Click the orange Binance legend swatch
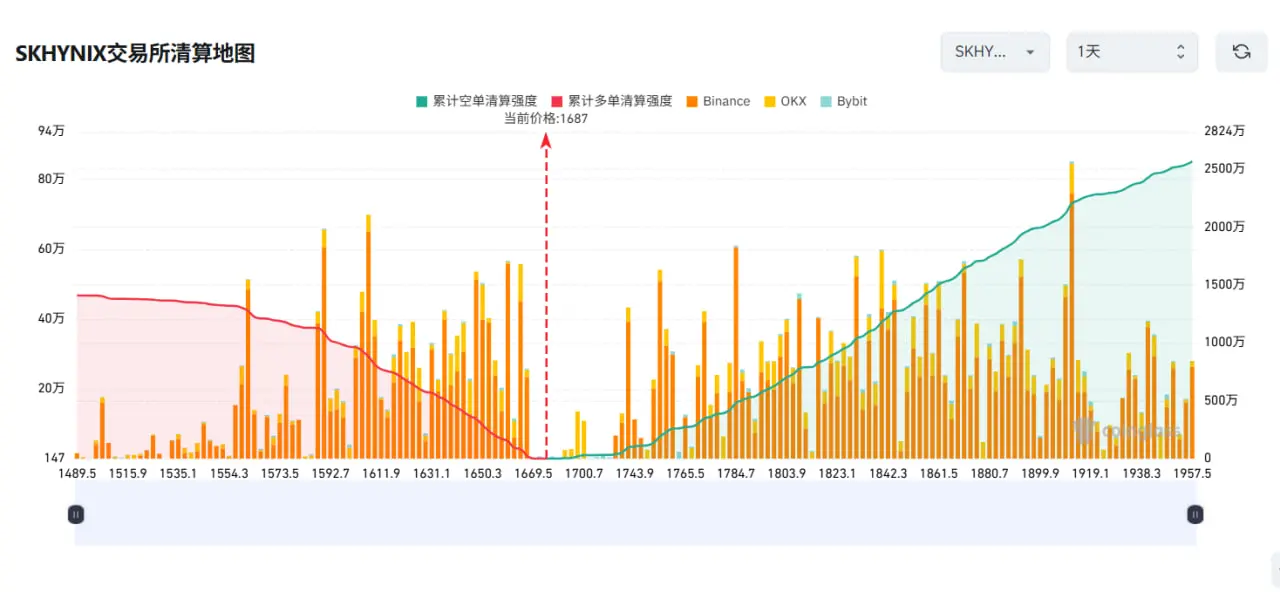The width and height of the screenshot is (1280, 592). [691, 101]
